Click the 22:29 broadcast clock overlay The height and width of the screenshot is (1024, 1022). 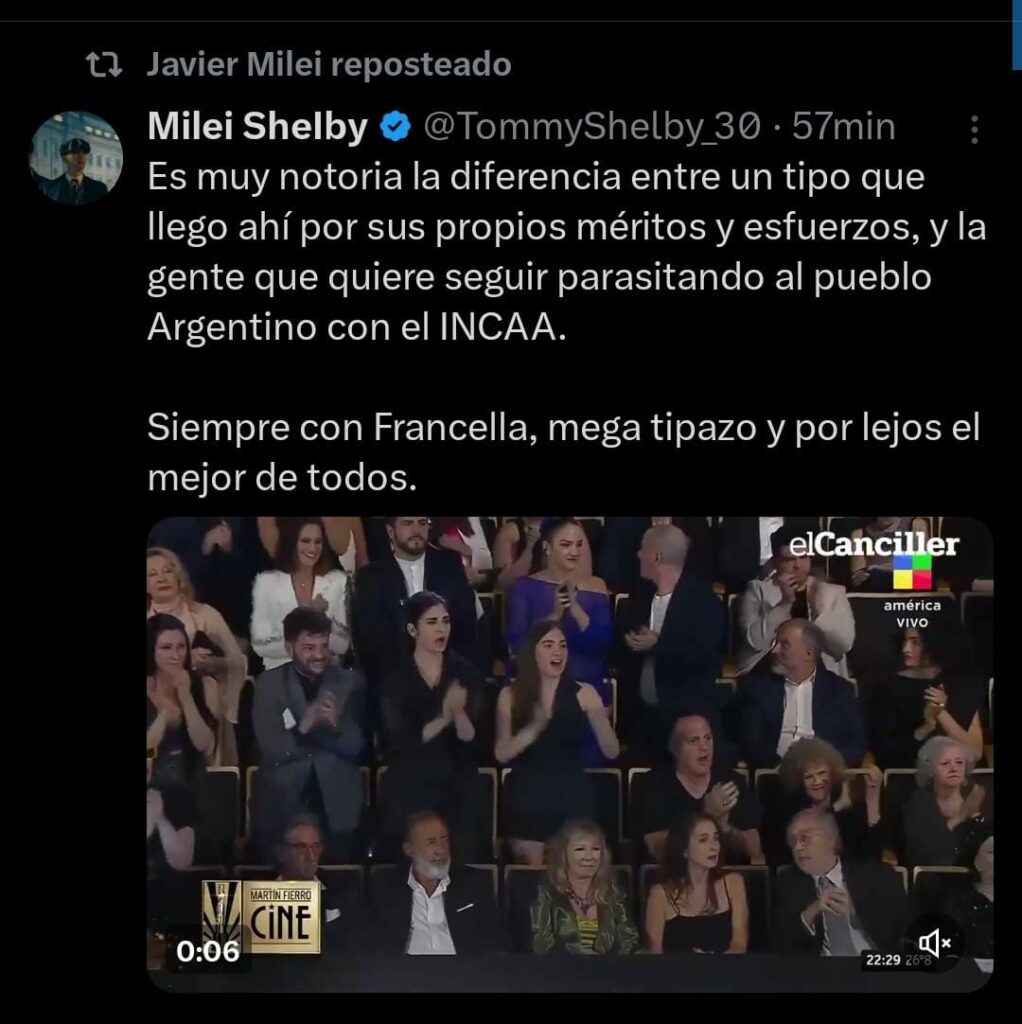(x=883, y=960)
